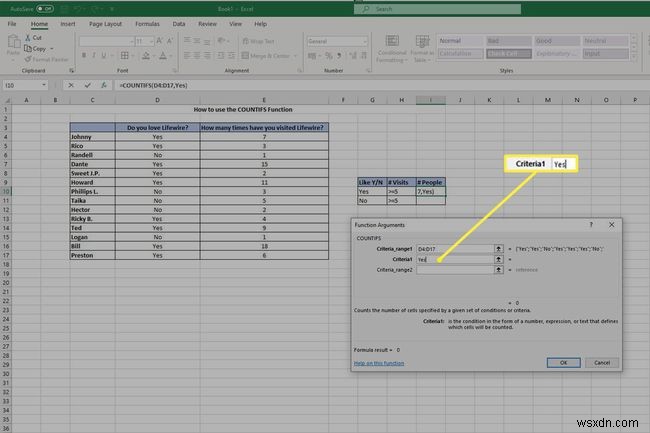Open the Data ribbon tab
Image resolution: width=650 pixels, height=433 pixels.
point(179,24)
